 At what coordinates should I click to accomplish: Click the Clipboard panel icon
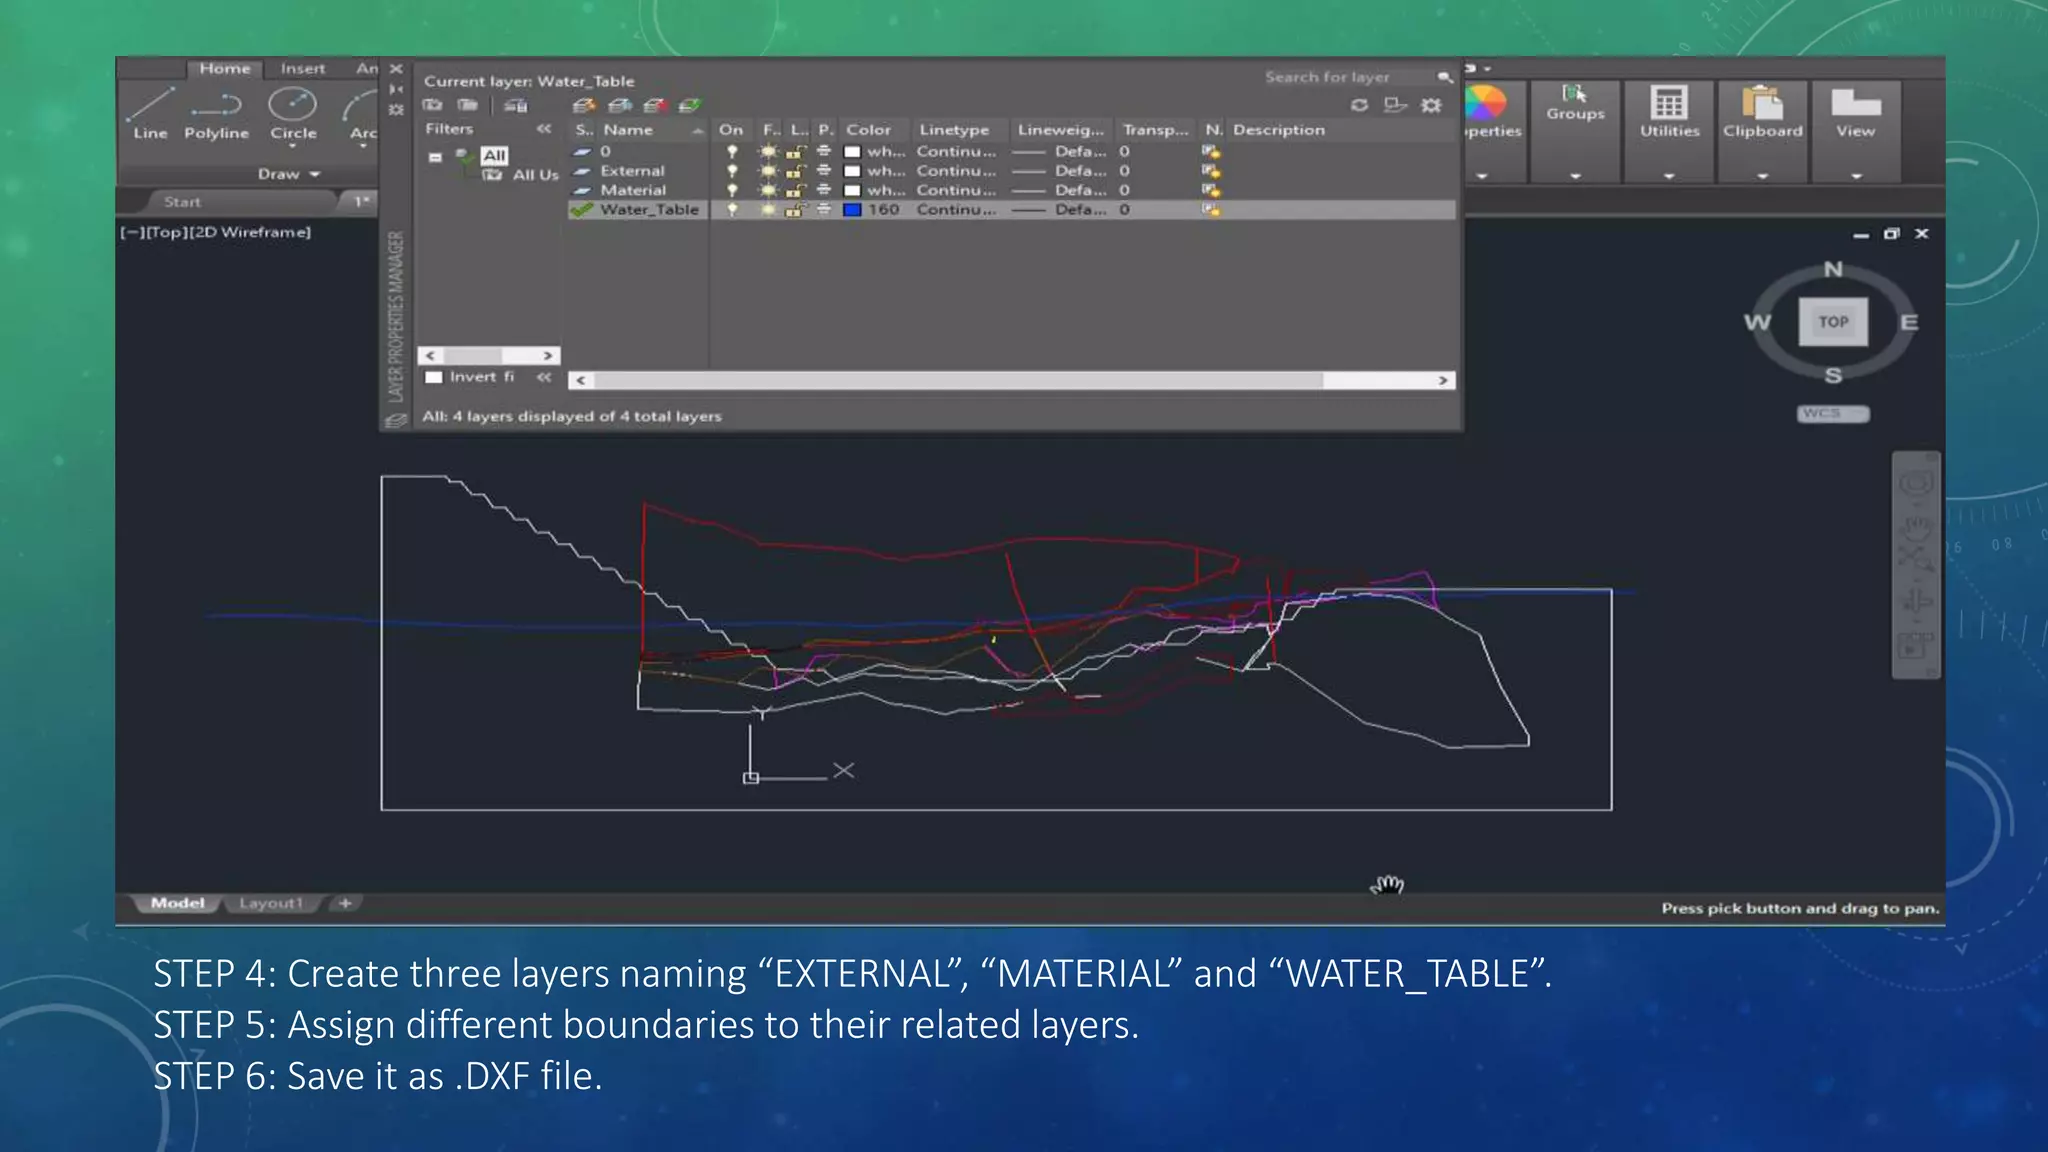(x=1762, y=102)
